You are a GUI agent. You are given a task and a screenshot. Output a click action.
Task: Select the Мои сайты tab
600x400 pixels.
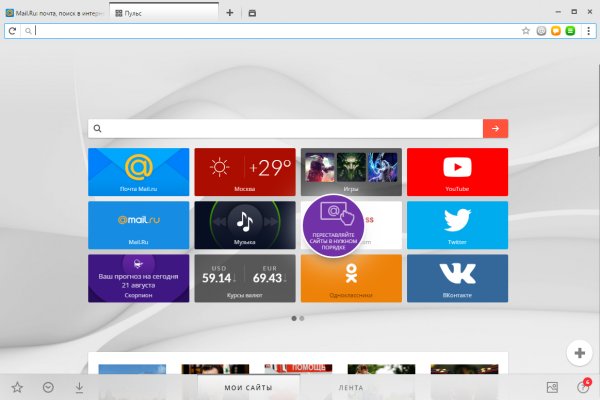pos(248,387)
